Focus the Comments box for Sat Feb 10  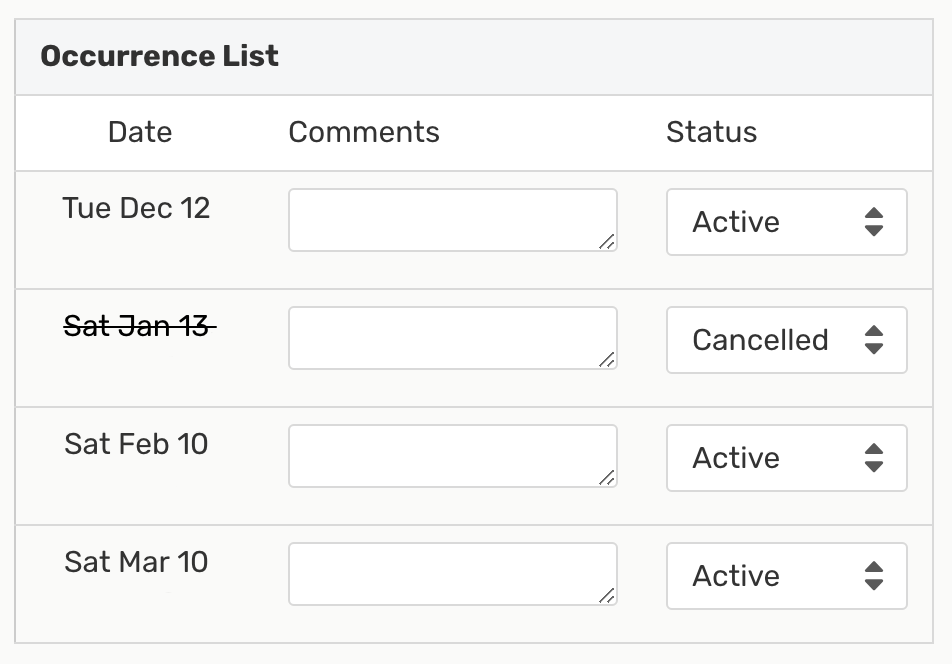[x=452, y=456]
